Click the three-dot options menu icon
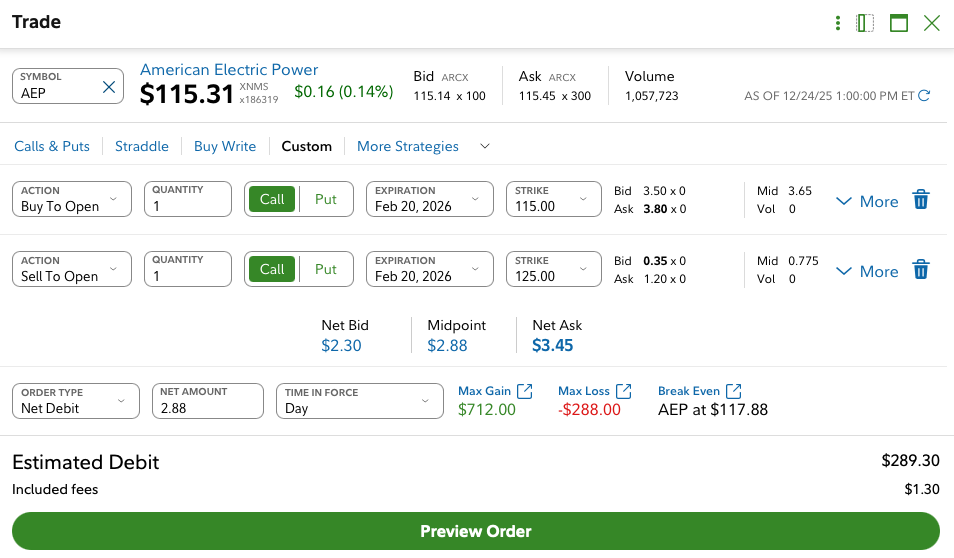This screenshot has height=558, width=954. [x=838, y=23]
